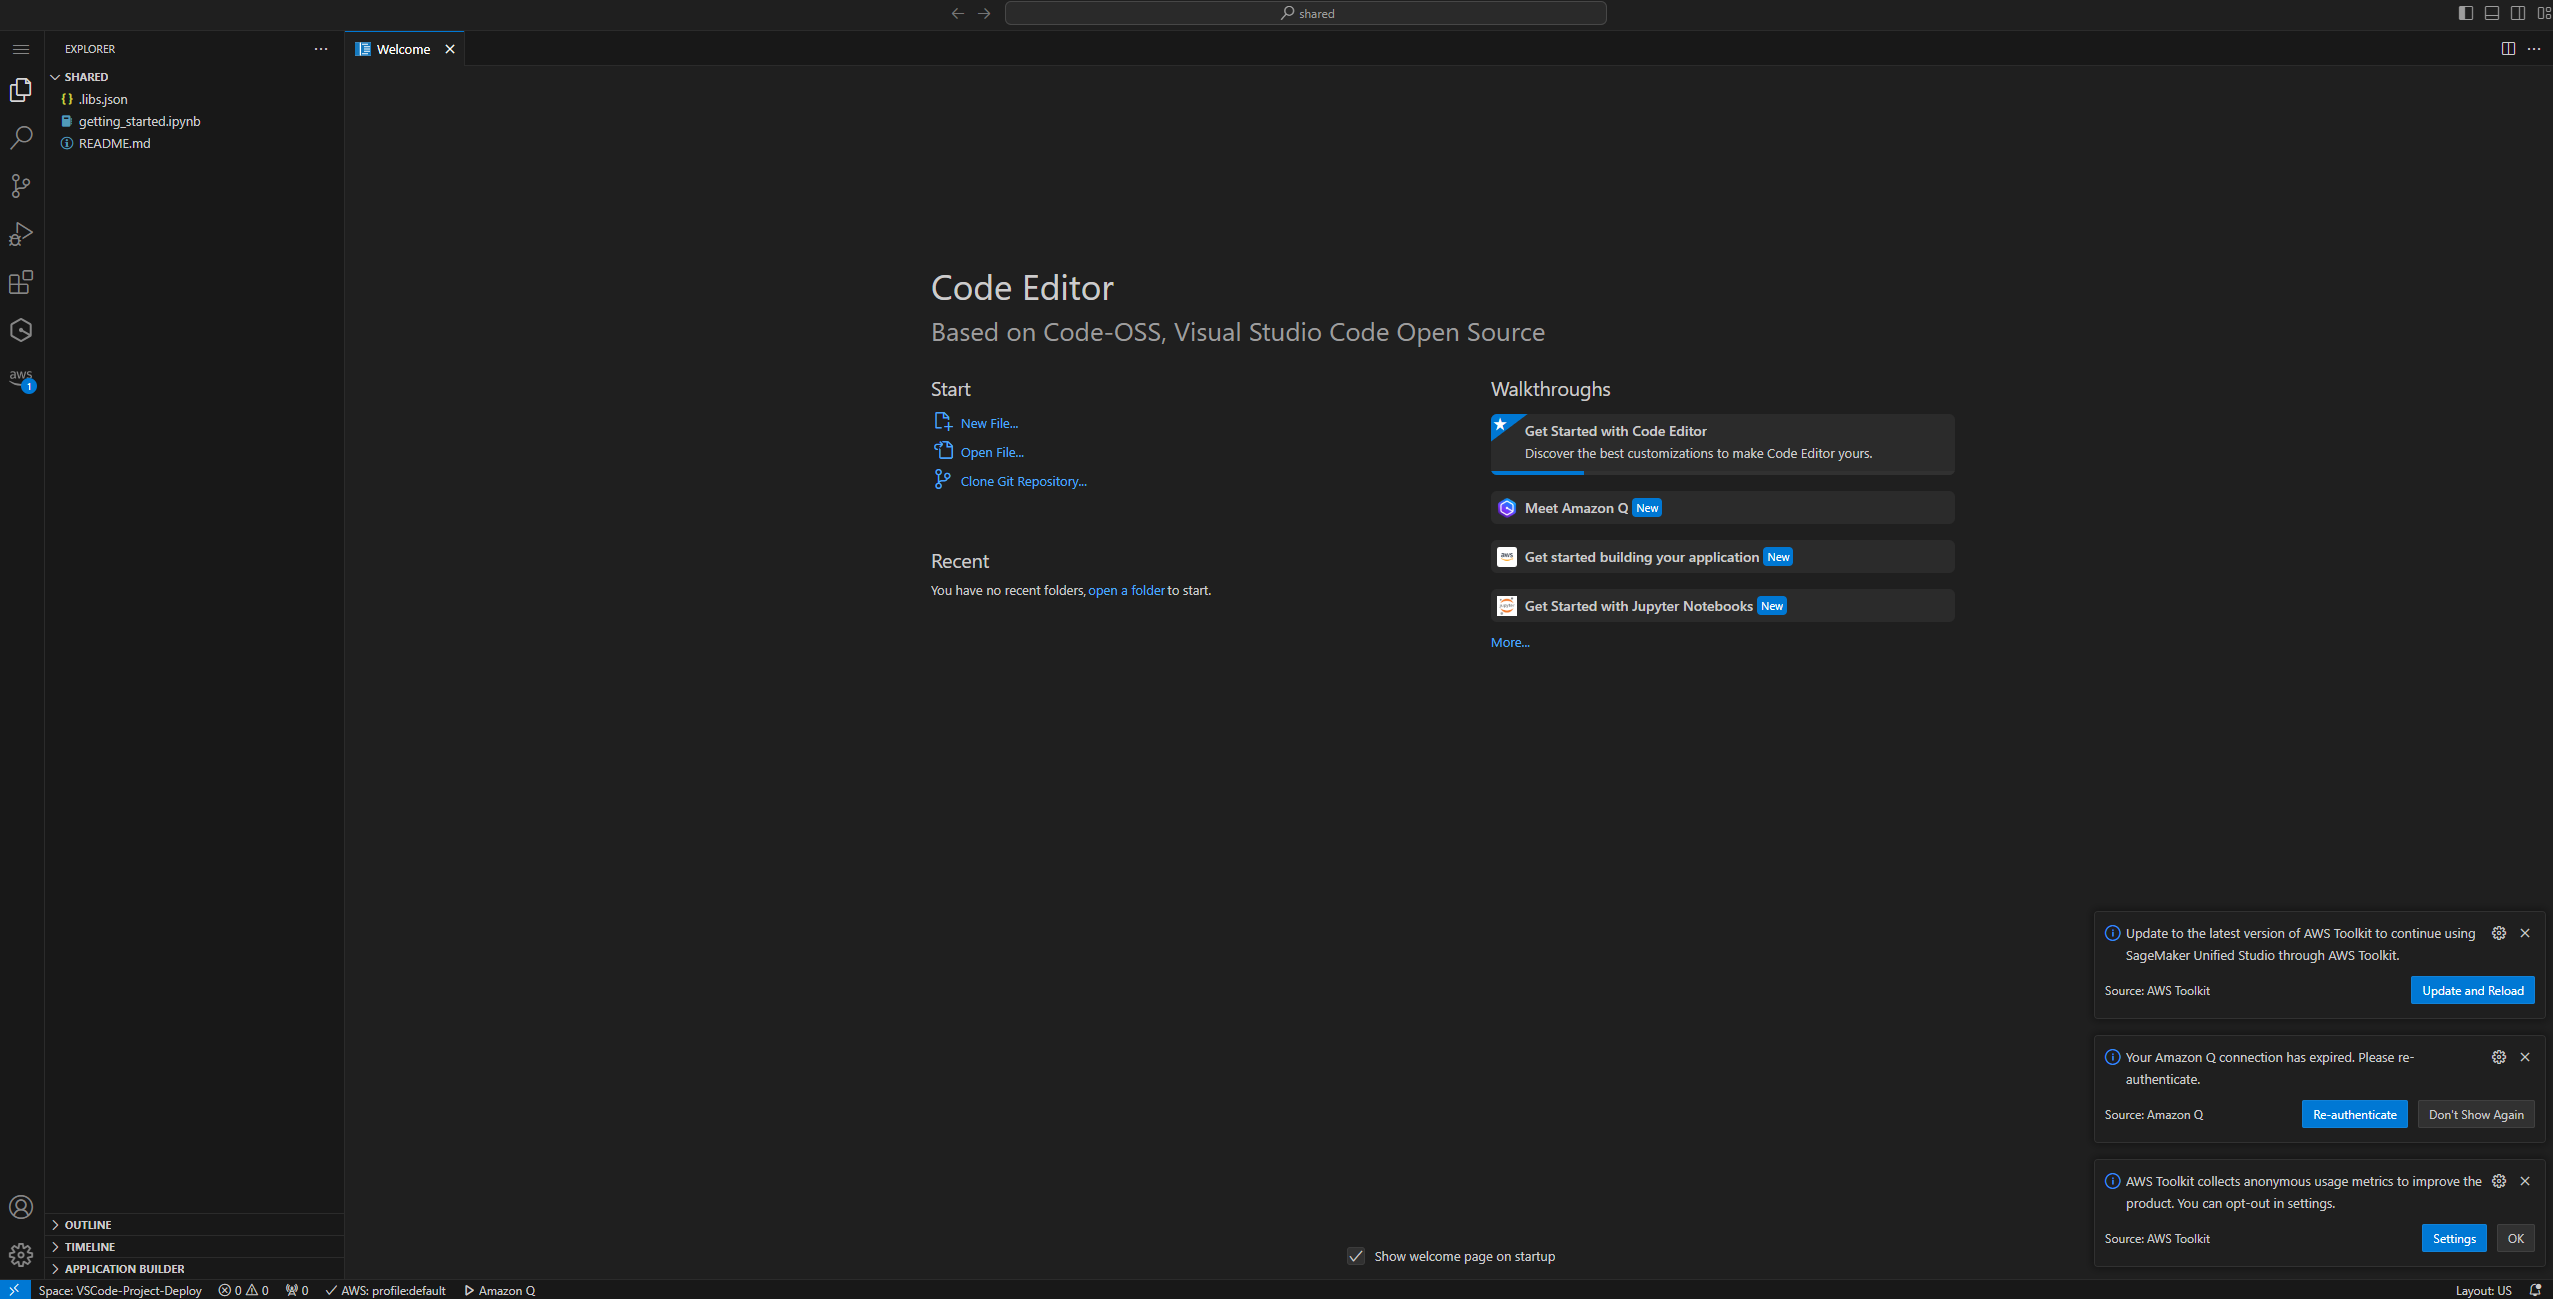Open Get started building your application walkthrough
This screenshot has width=2553, height=1299.
point(1722,557)
